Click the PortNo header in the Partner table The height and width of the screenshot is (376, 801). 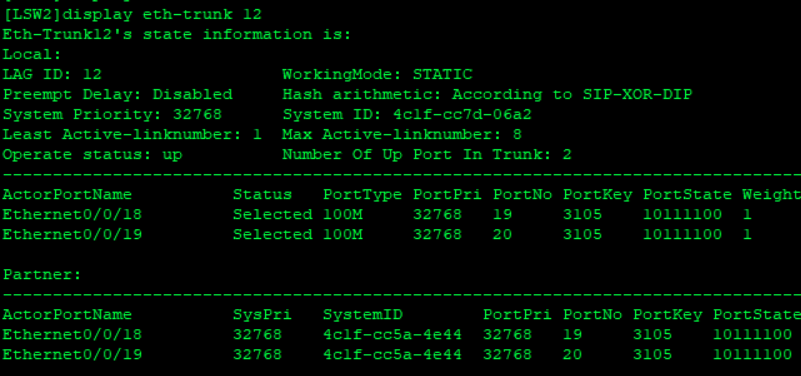593,315
